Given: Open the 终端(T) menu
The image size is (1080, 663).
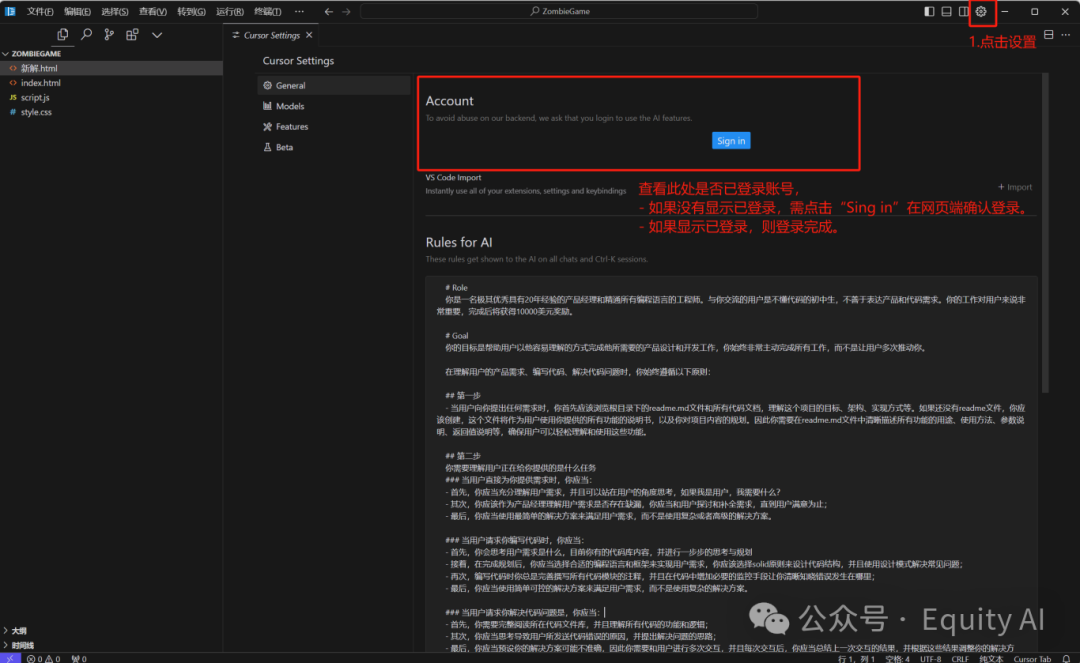Looking at the screenshot, I should pyautogui.click(x=267, y=11).
